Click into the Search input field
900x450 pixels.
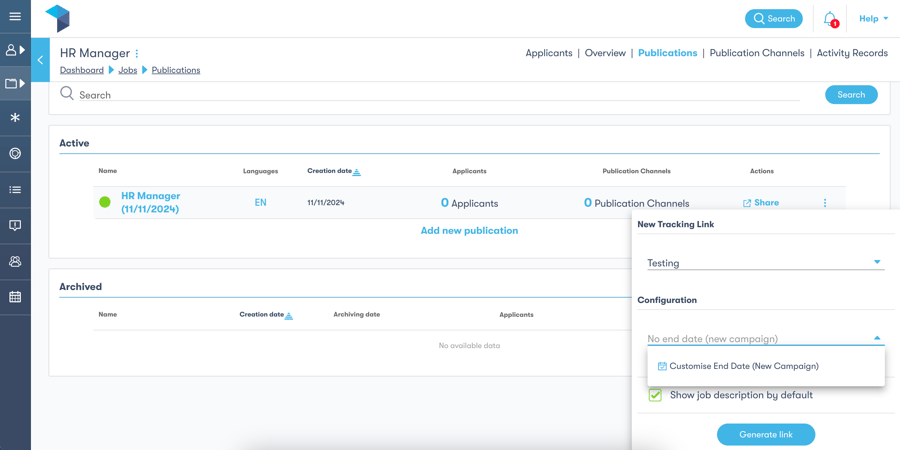click(439, 95)
